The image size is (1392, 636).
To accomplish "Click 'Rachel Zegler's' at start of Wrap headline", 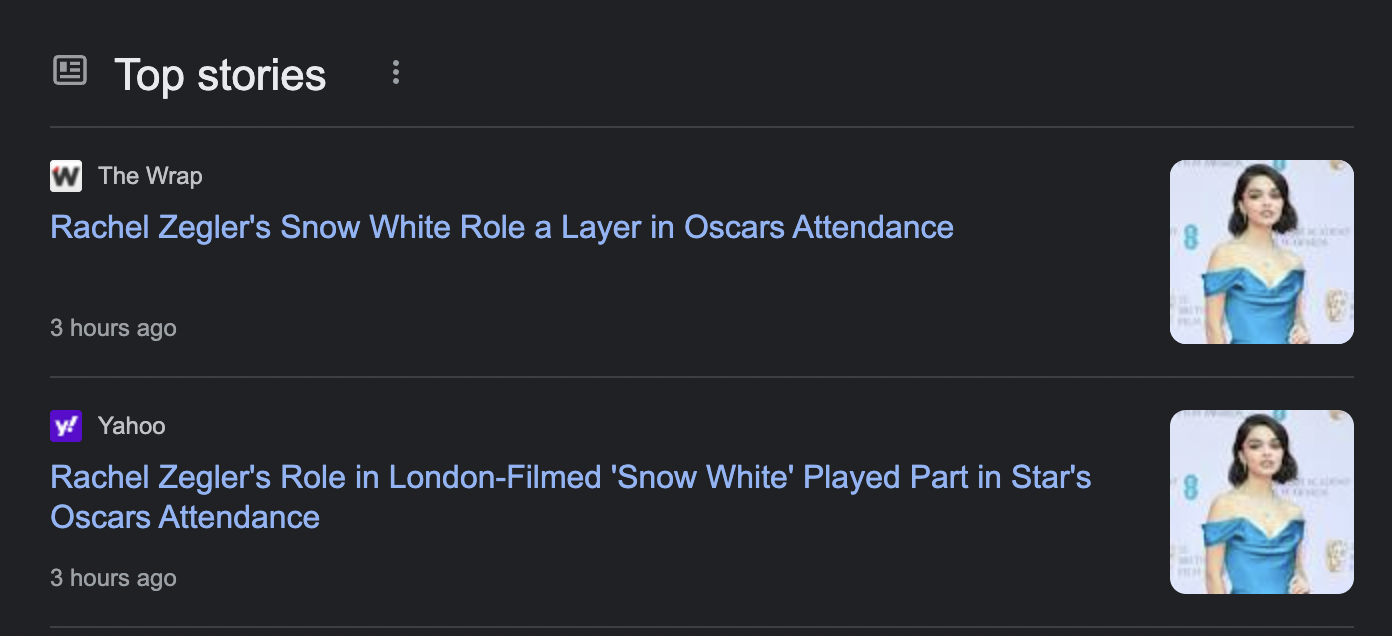I will pyautogui.click(x=160, y=227).
